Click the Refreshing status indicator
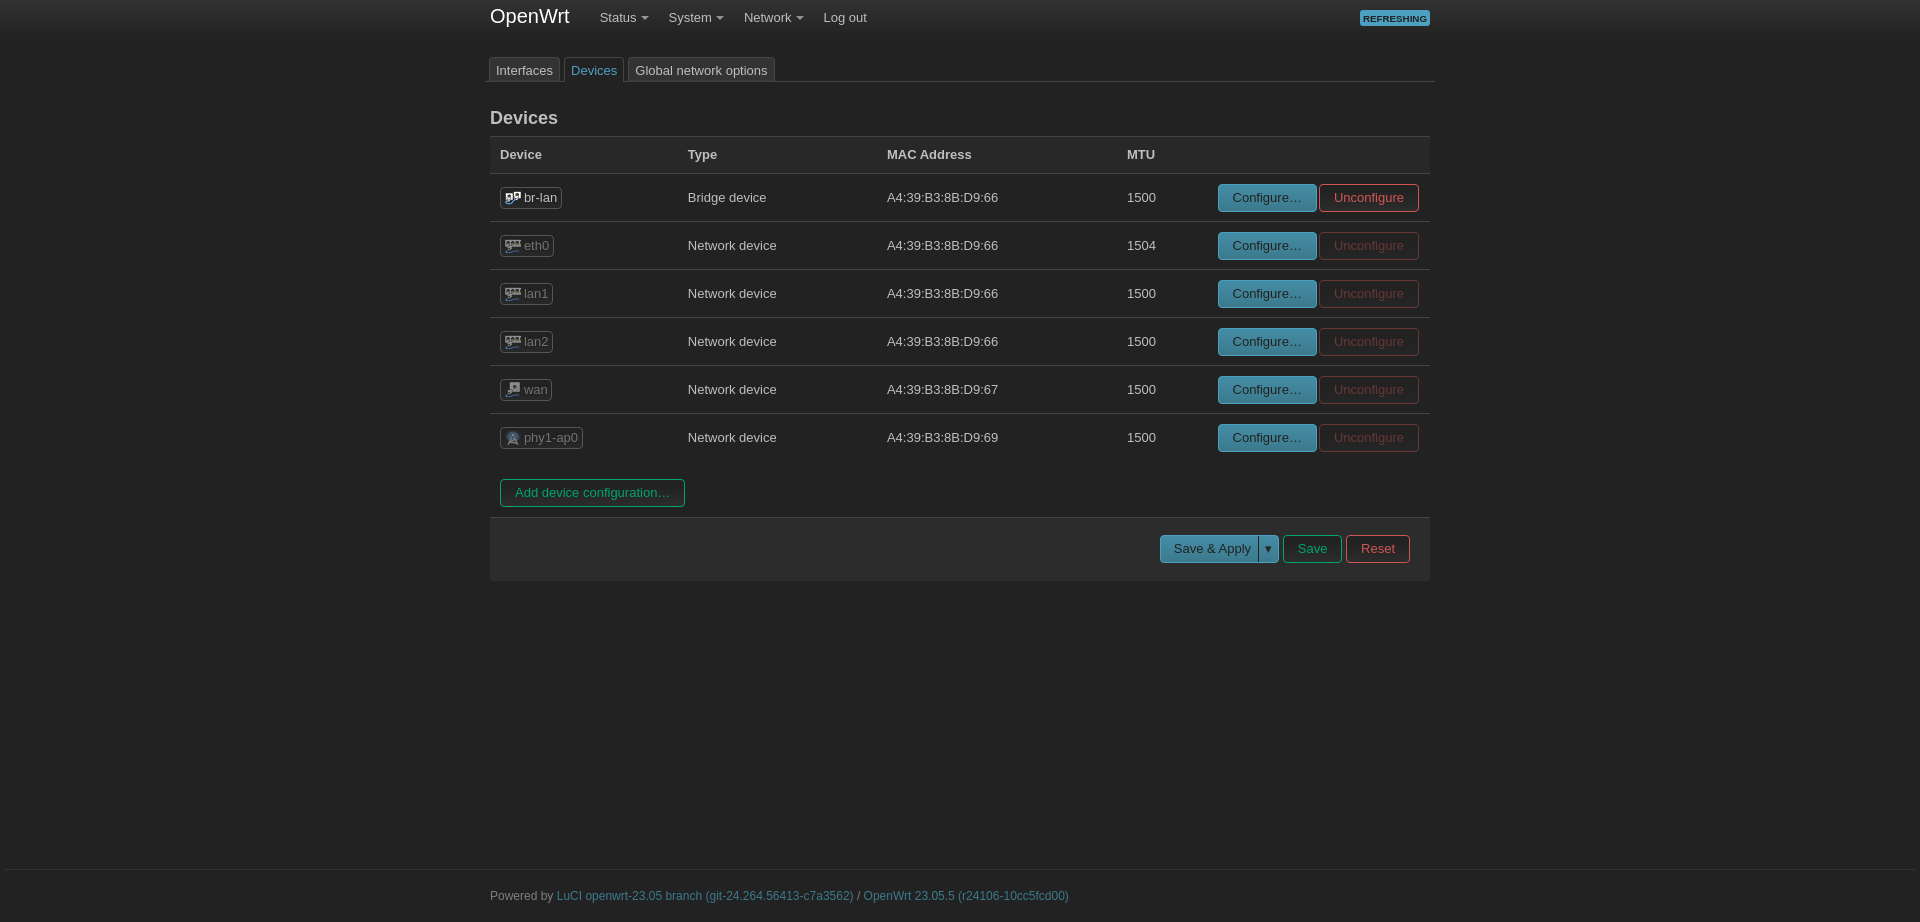 (x=1395, y=18)
